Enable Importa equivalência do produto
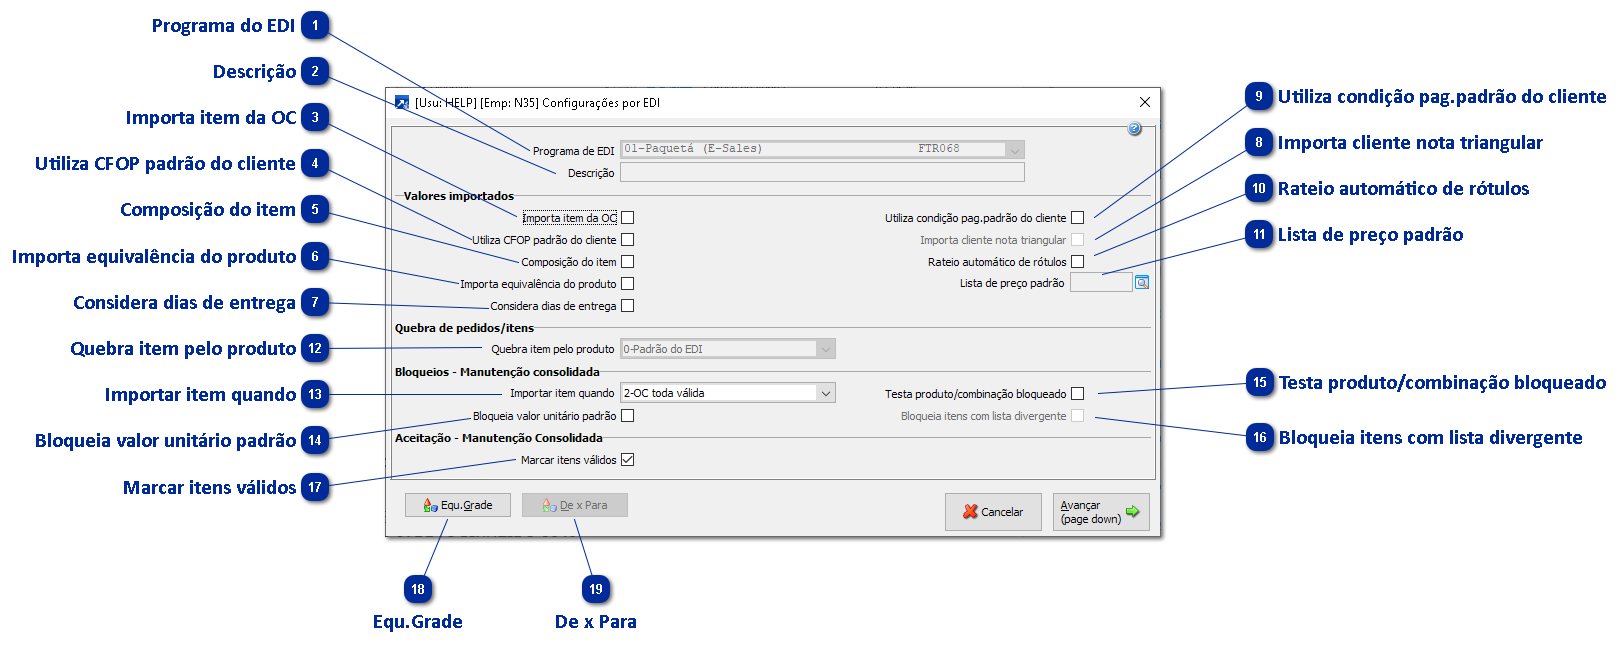Image resolution: width=1623 pixels, height=650 pixels. (x=628, y=284)
